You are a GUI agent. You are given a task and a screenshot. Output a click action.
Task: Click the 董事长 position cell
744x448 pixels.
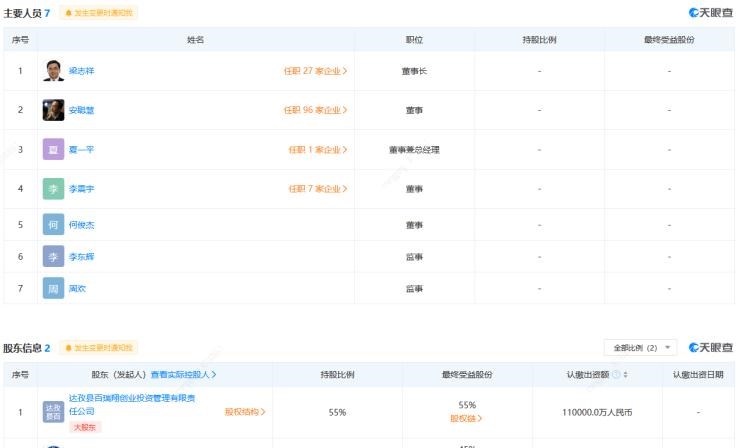[414, 71]
